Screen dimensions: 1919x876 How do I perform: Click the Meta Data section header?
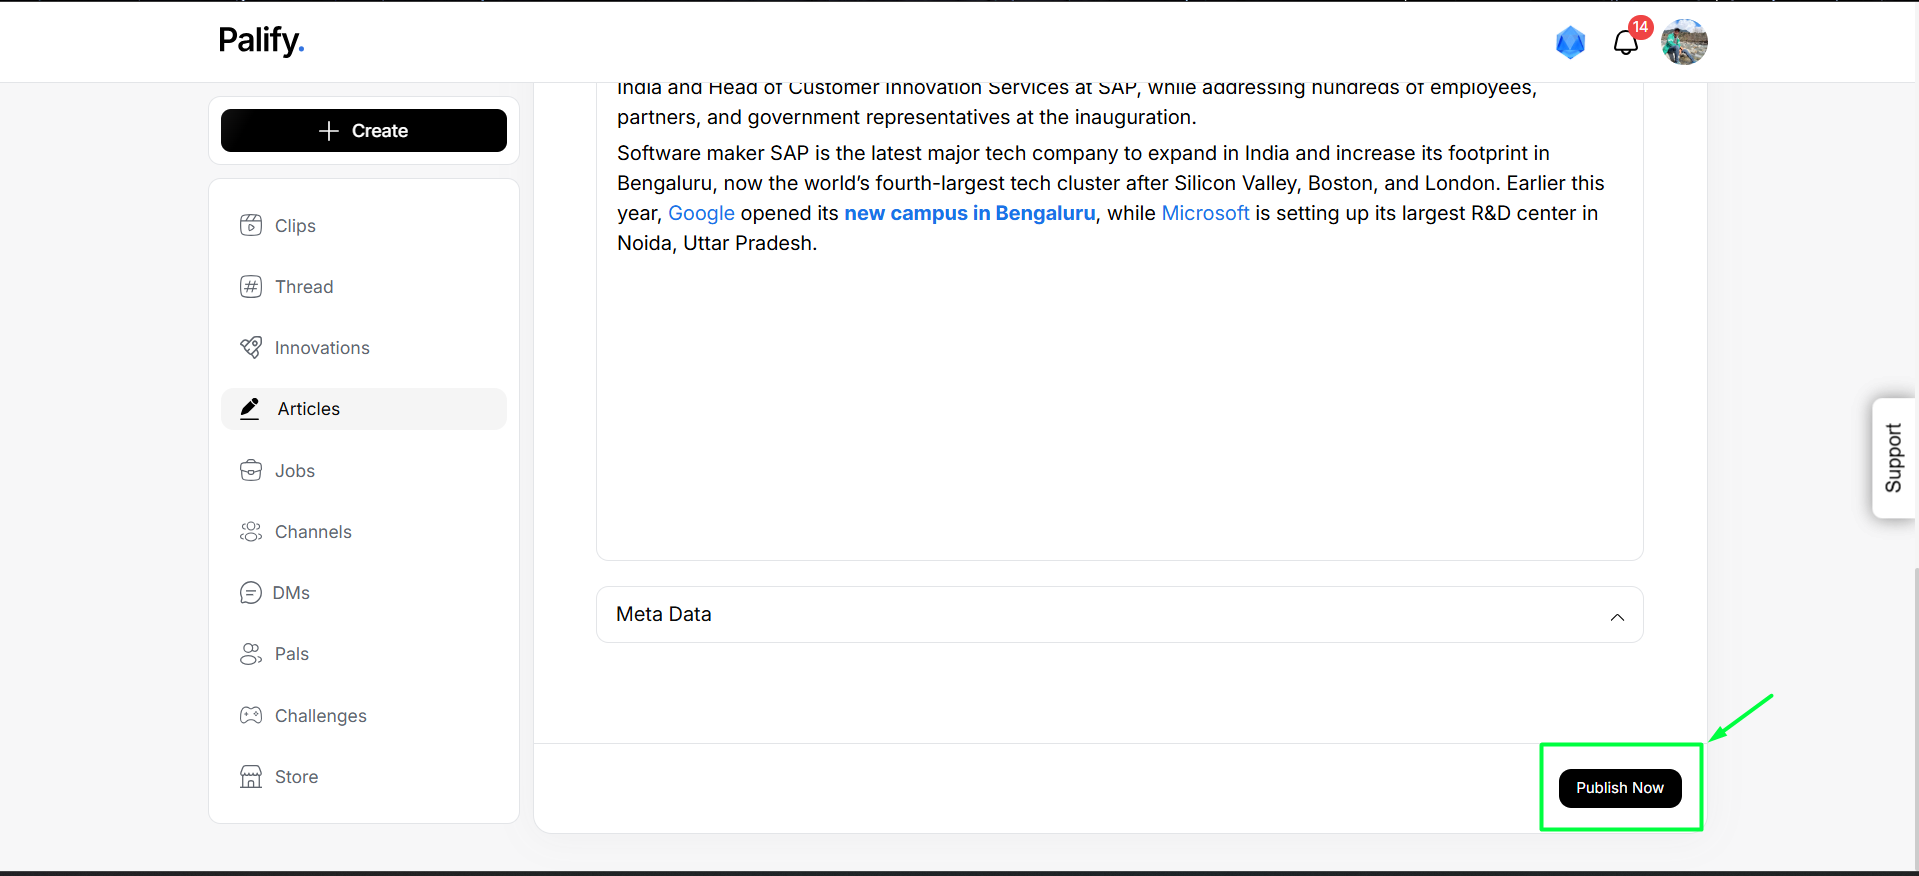tap(1119, 615)
